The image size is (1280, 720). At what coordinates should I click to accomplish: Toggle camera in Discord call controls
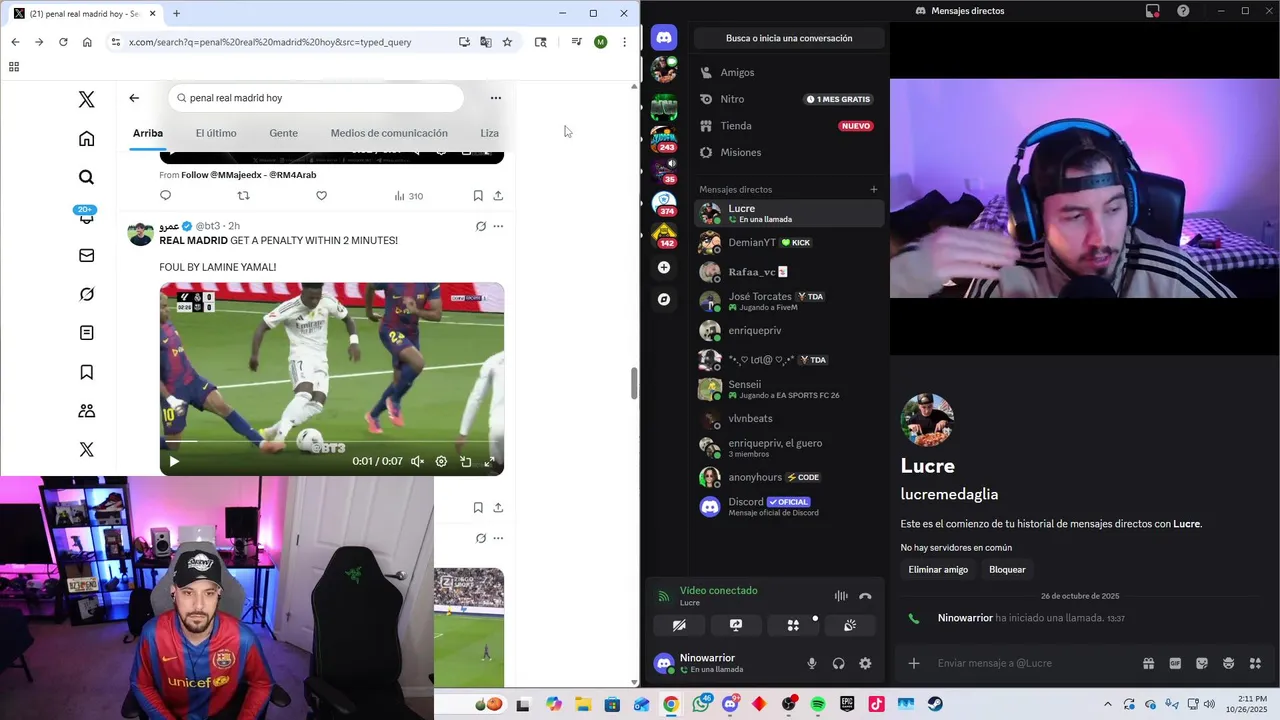click(x=679, y=625)
